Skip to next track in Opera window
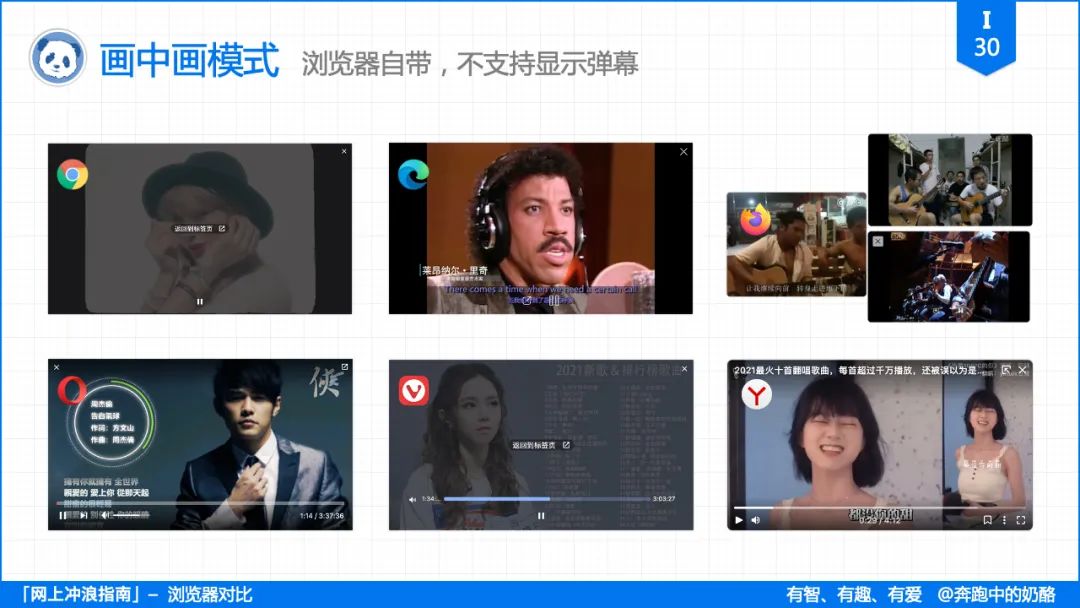The height and width of the screenshot is (608, 1080). pos(83,515)
